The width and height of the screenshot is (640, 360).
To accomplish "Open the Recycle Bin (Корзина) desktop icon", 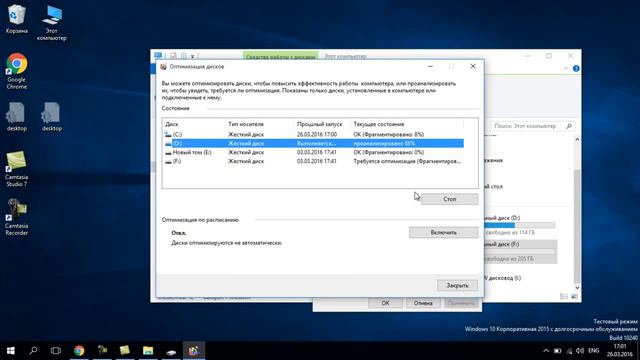I will [16, 19].
